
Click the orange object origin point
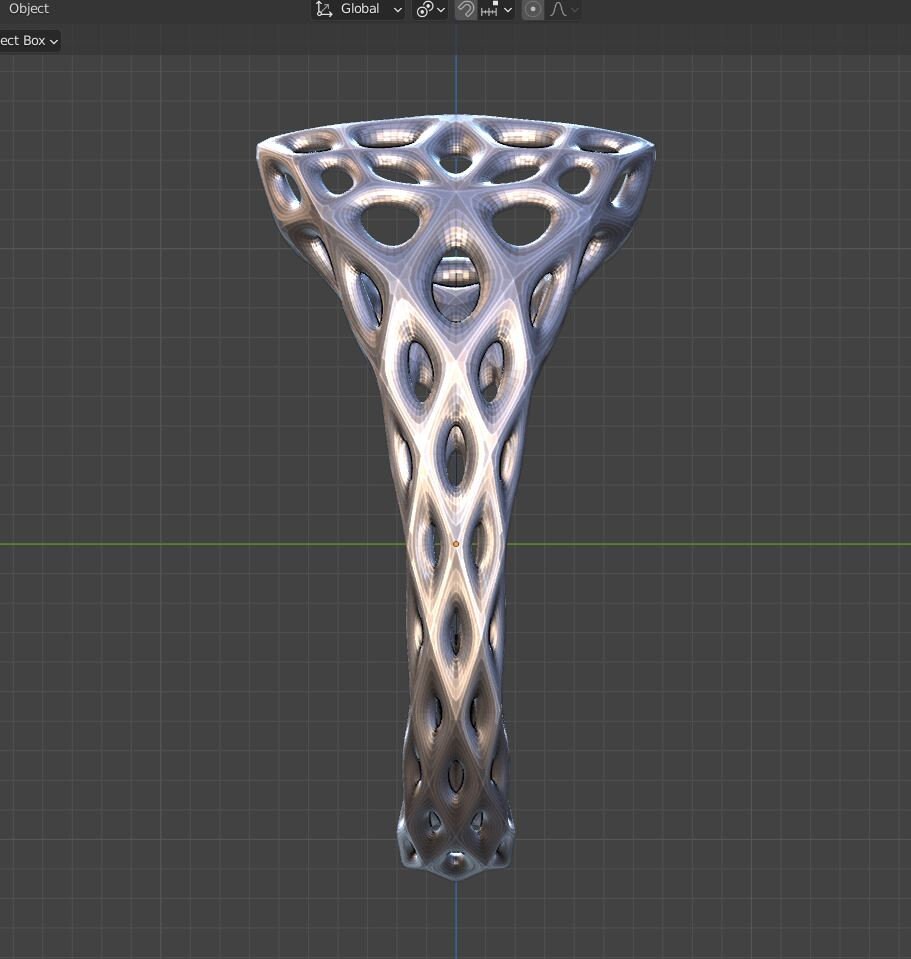[456, 544]
